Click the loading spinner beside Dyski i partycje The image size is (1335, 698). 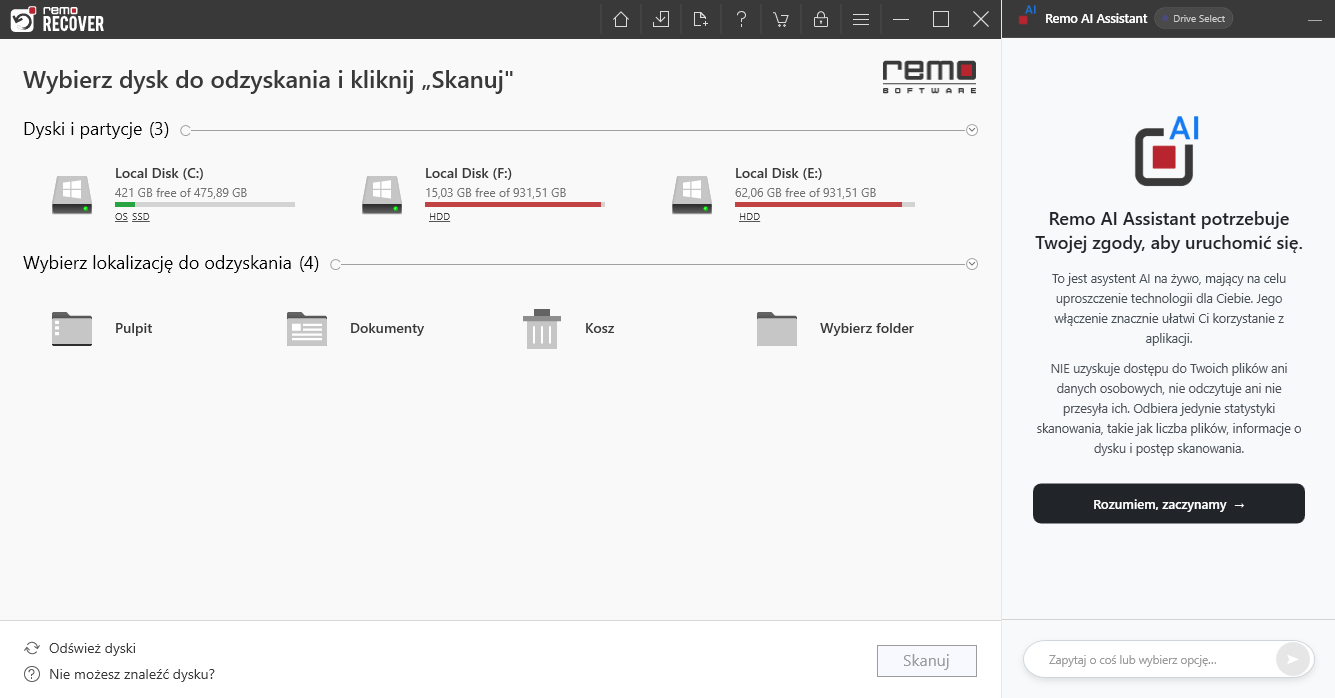coord(186,130)
